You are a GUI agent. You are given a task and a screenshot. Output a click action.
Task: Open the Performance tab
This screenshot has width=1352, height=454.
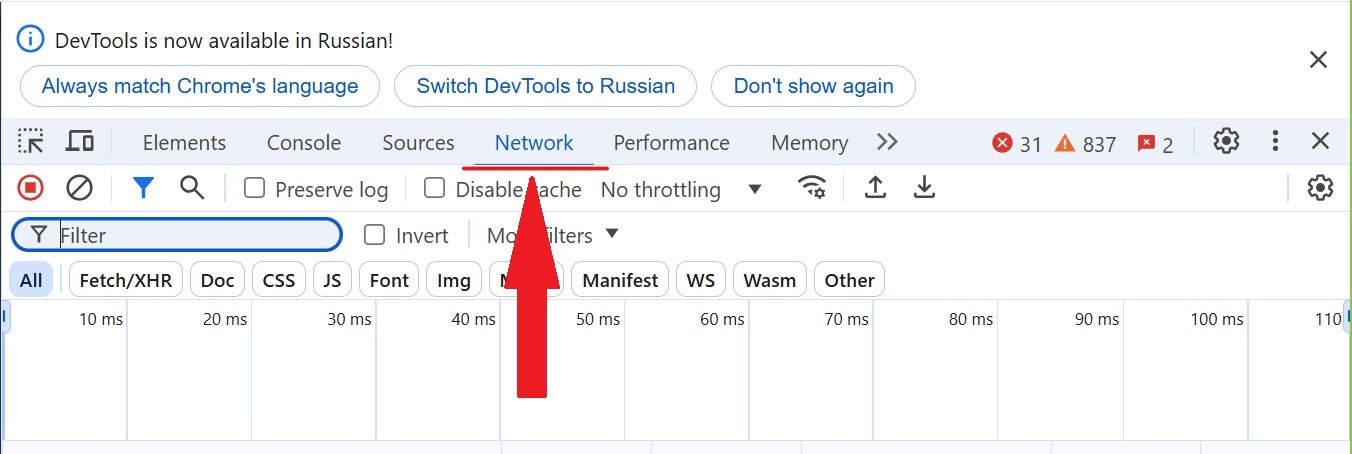672,143
